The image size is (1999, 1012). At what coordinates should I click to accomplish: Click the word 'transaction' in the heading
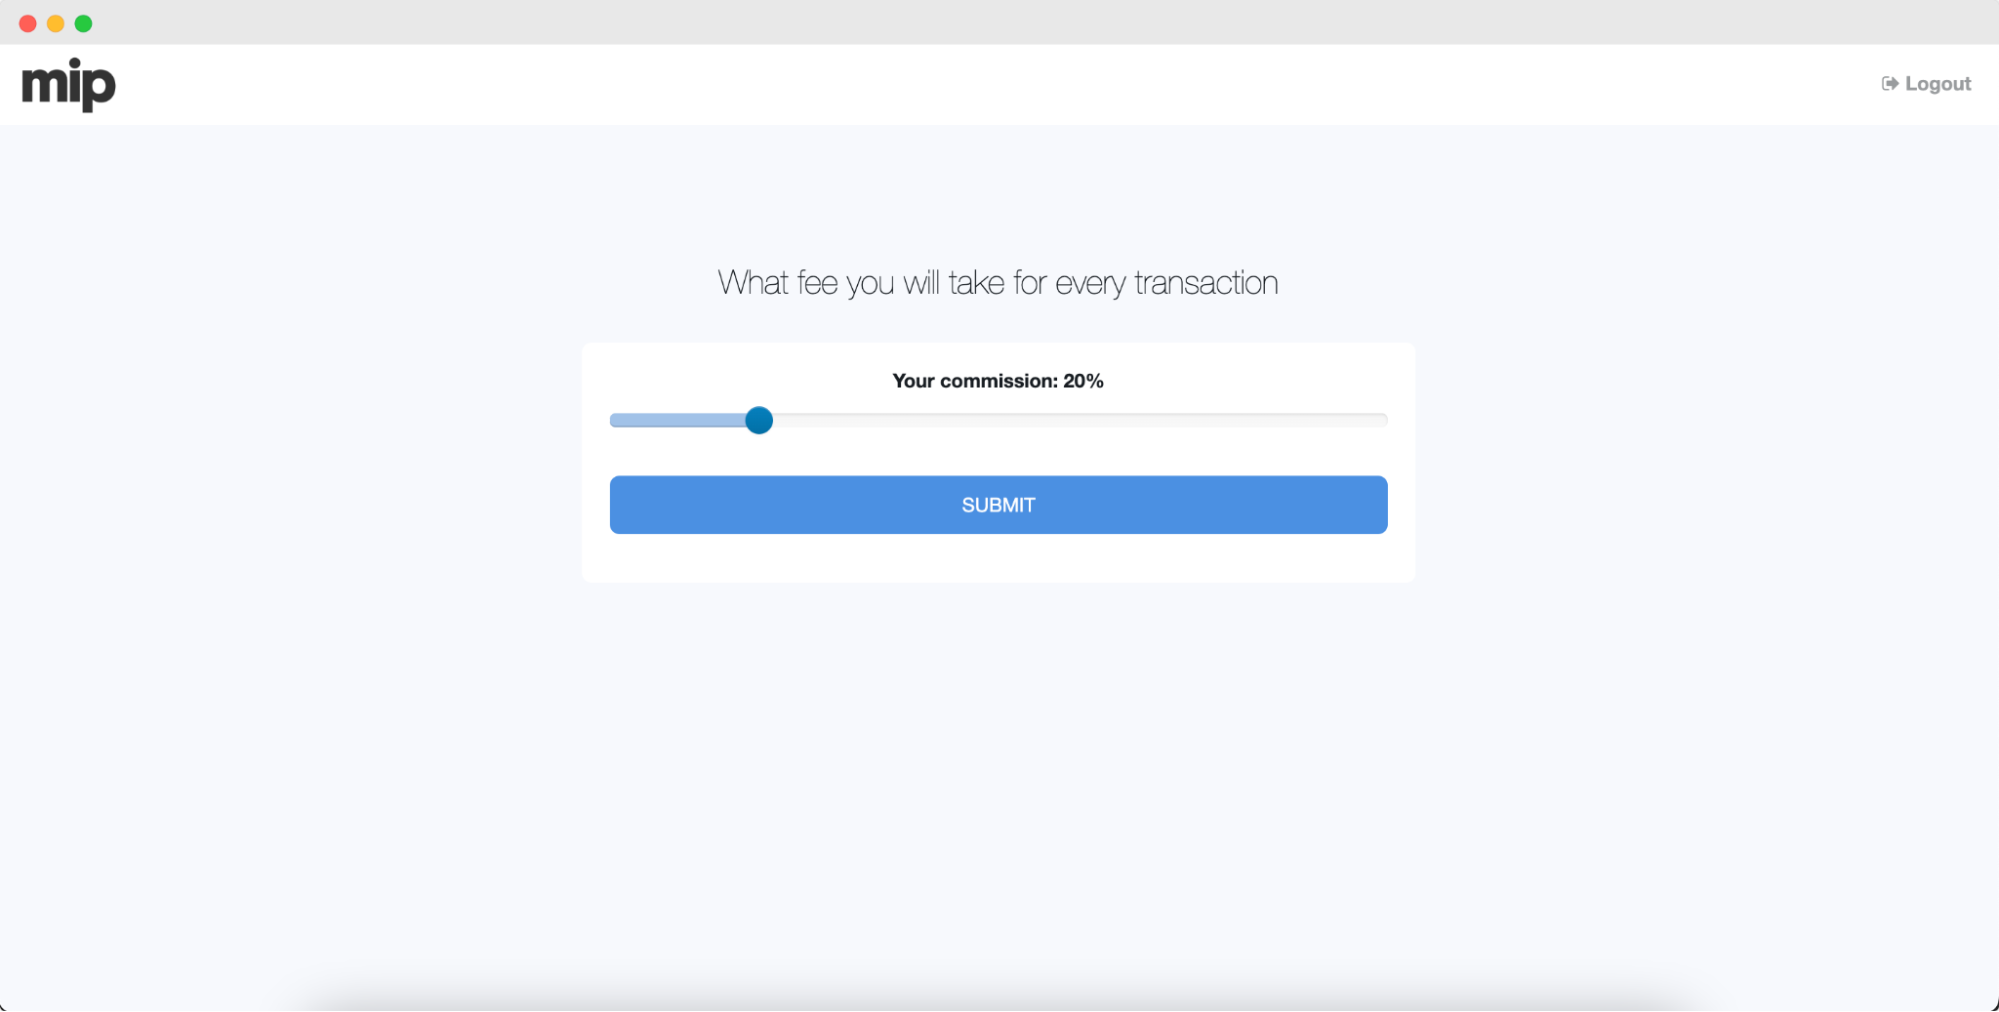coord(1206,283)
